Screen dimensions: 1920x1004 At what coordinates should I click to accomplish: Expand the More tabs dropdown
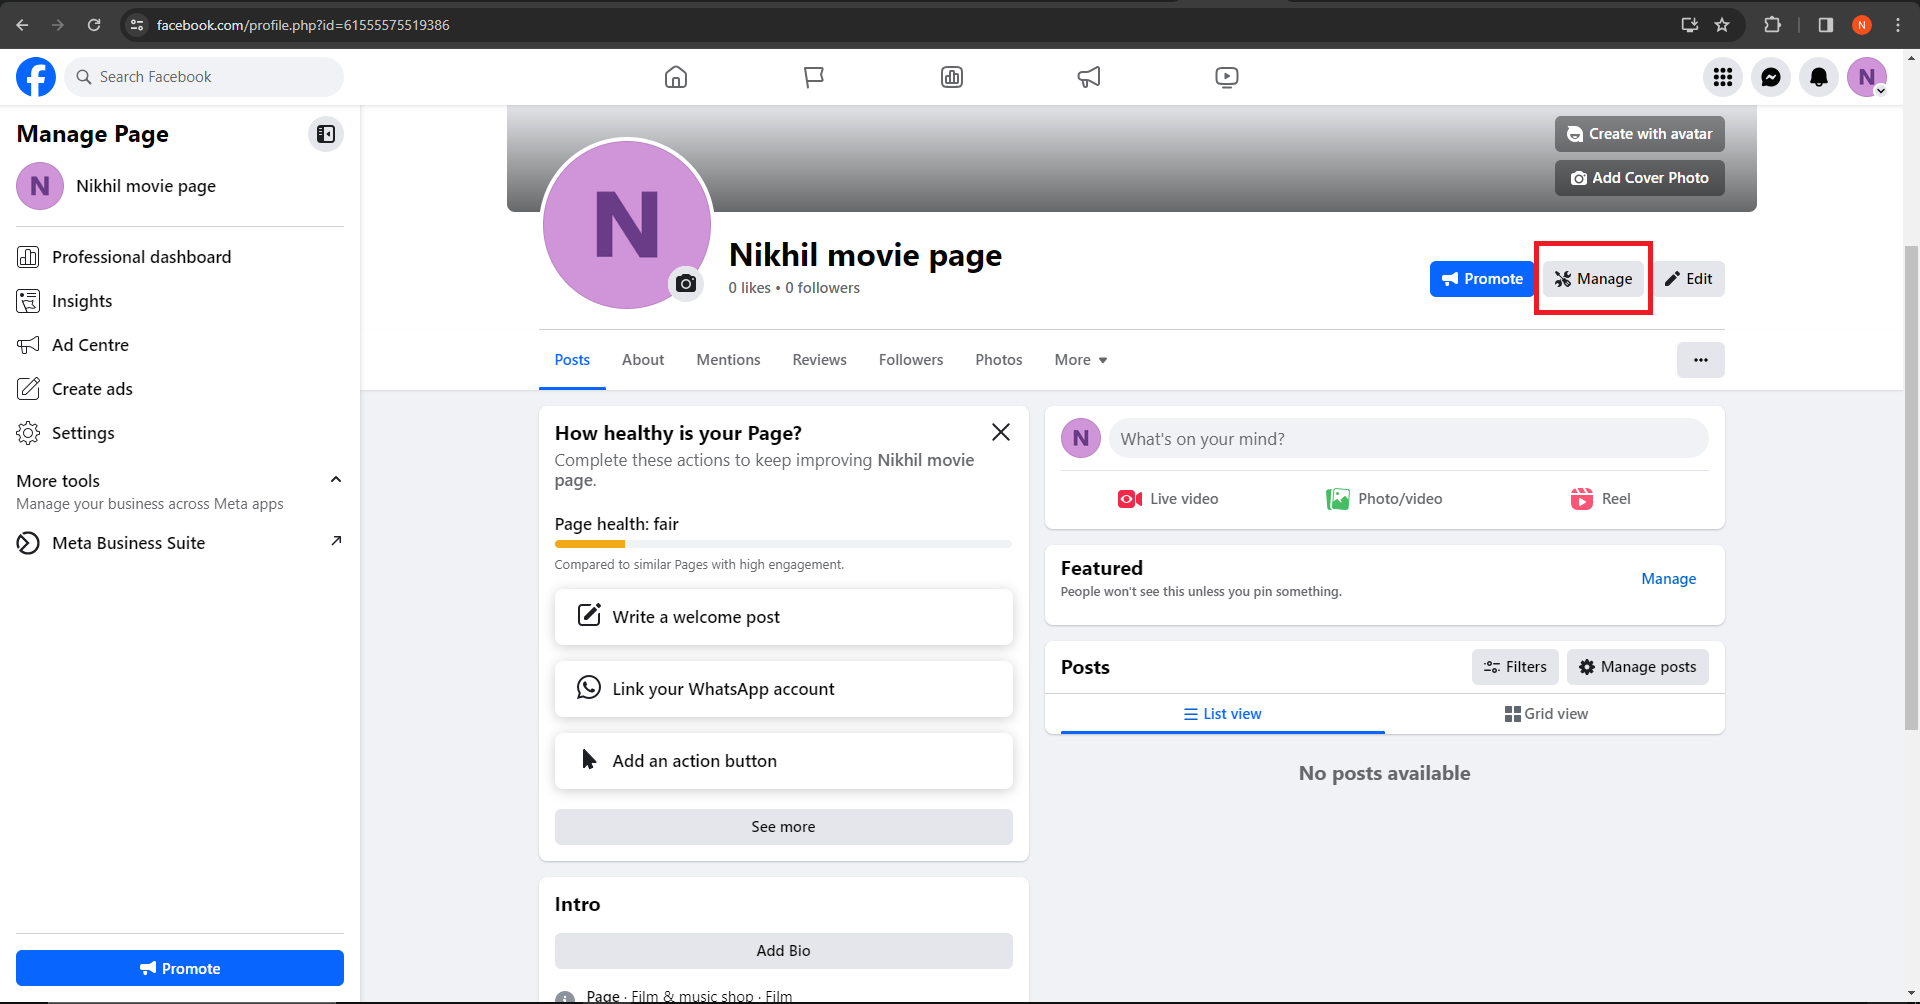coord(1081,360)
